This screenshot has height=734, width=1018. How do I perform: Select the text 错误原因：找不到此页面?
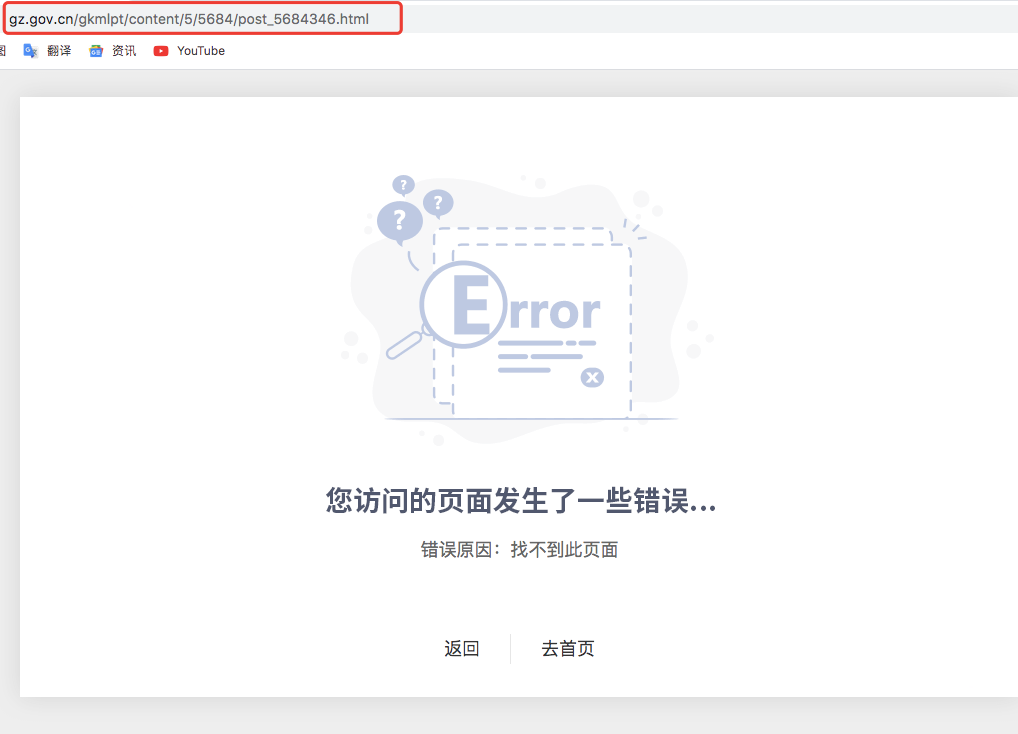pyautogui.click(x=519, y=550)
